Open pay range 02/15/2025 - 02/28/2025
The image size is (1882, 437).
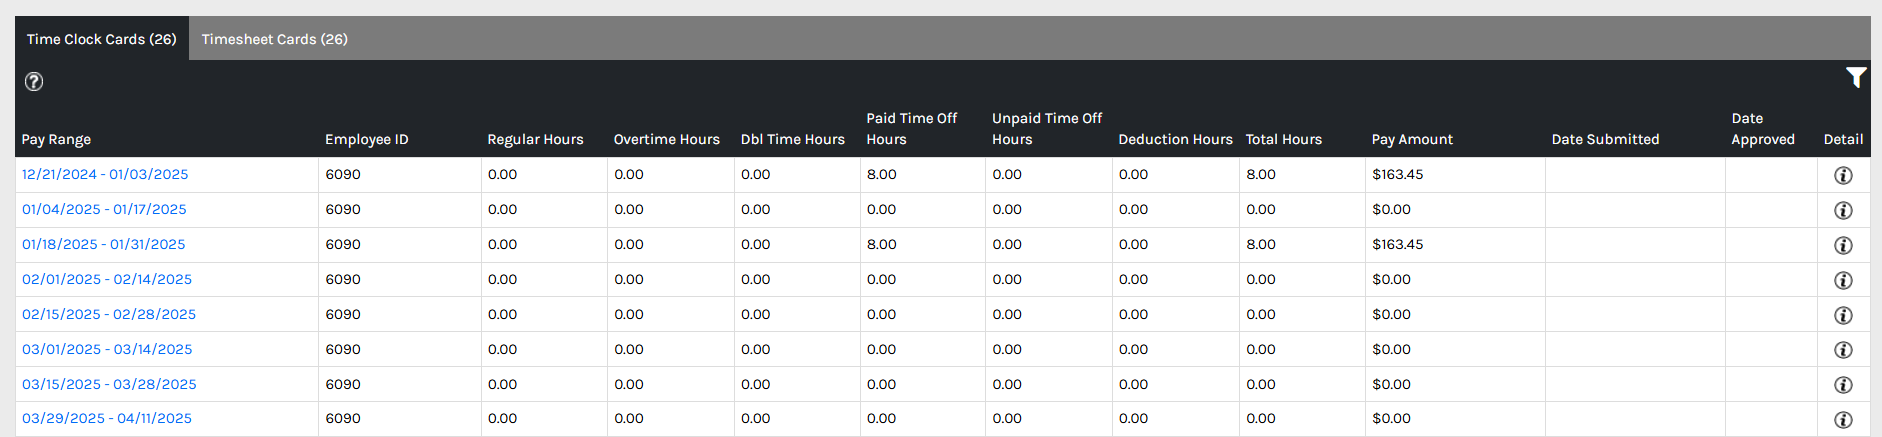tap(109, 314)
